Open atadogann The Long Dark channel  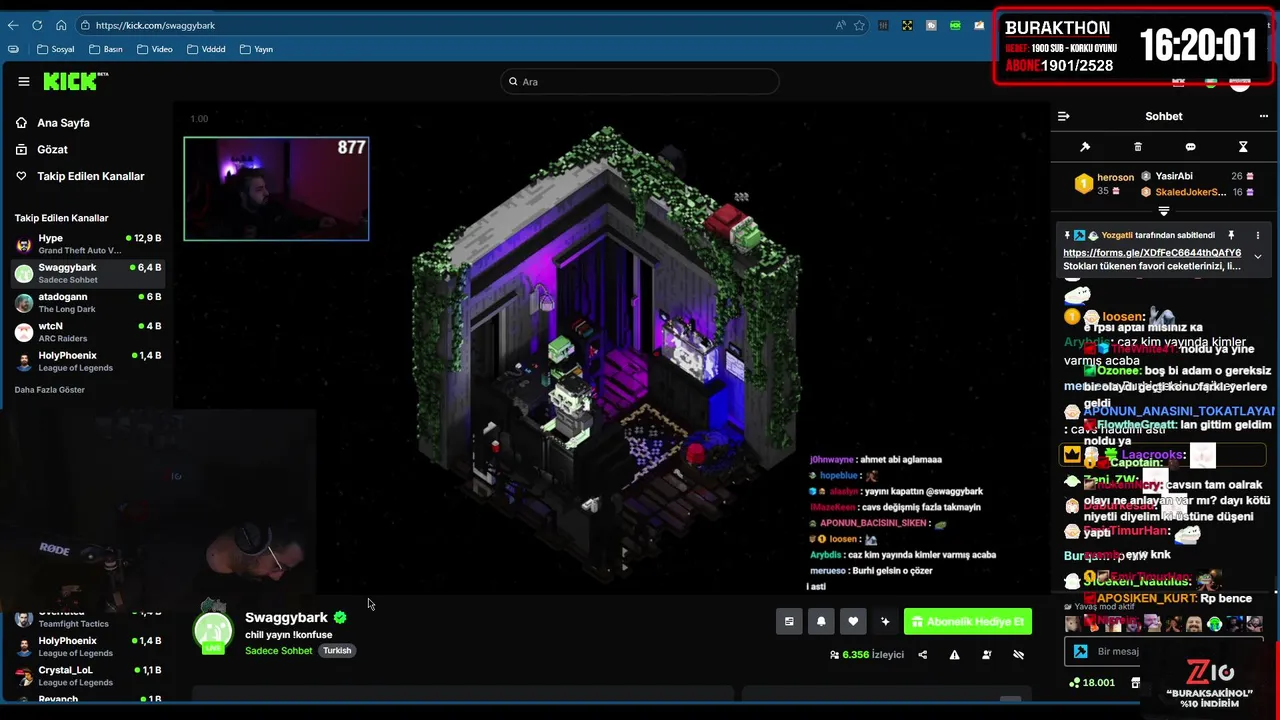pyautogui.click(x=88, y=302)
